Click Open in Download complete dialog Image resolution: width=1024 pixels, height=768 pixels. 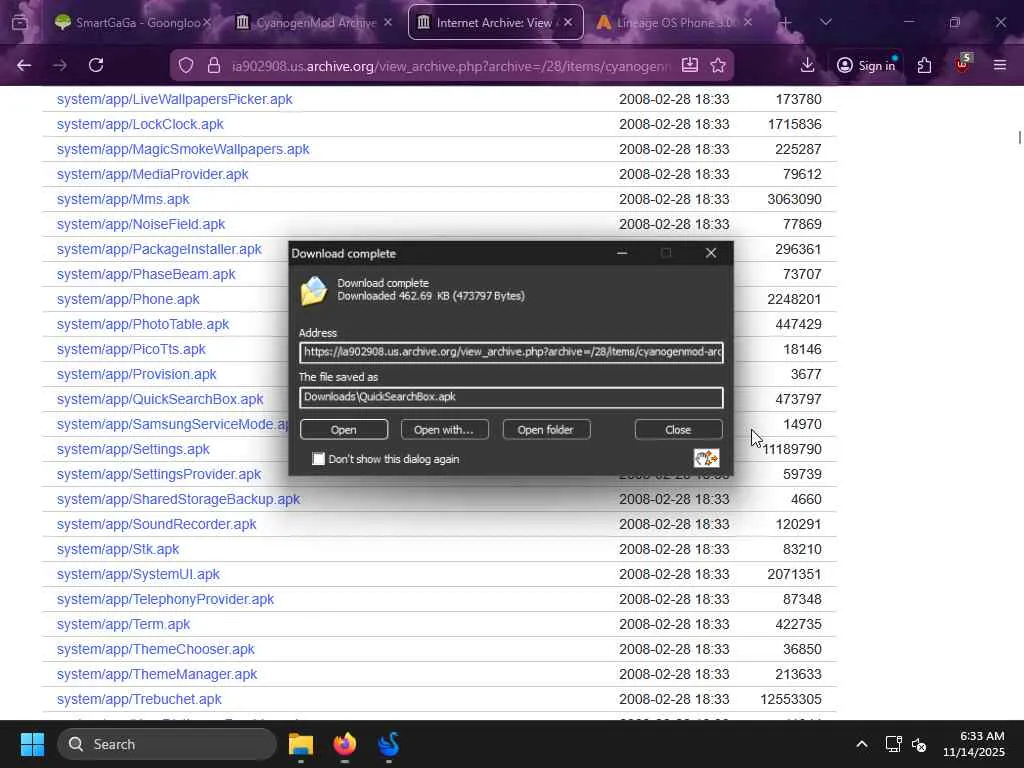tap(344, 430)
